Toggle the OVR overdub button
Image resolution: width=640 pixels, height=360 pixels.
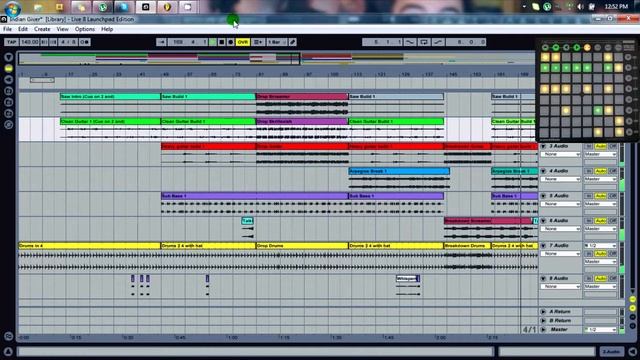tap(243, 42)
